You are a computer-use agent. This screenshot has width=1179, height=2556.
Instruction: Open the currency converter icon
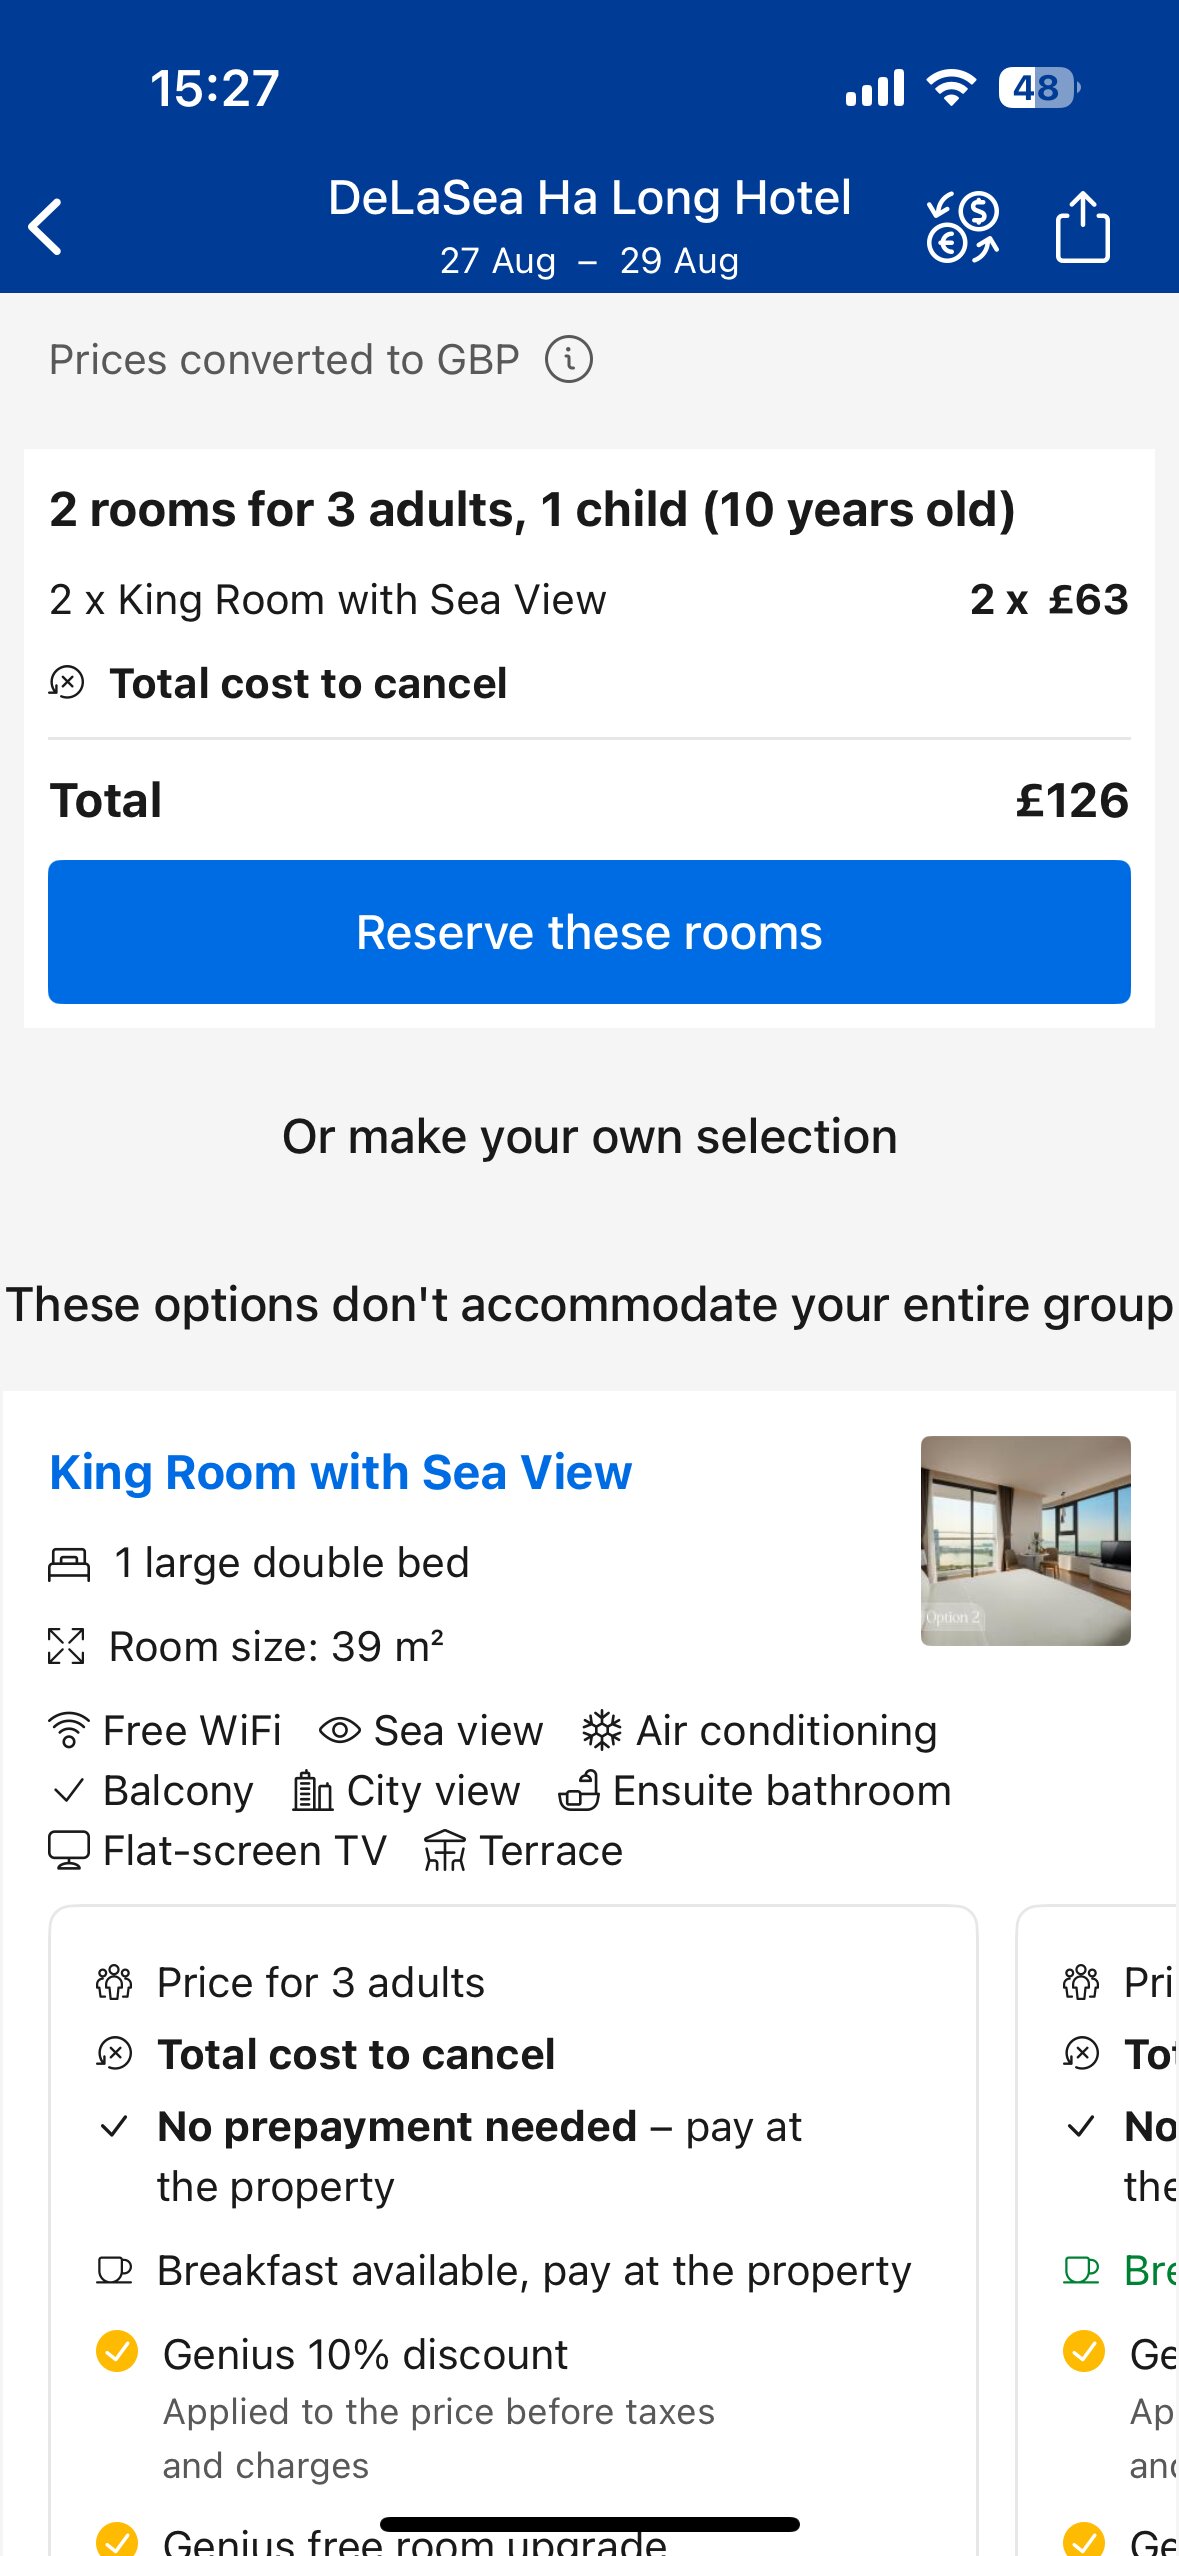[x=962, y=227]
